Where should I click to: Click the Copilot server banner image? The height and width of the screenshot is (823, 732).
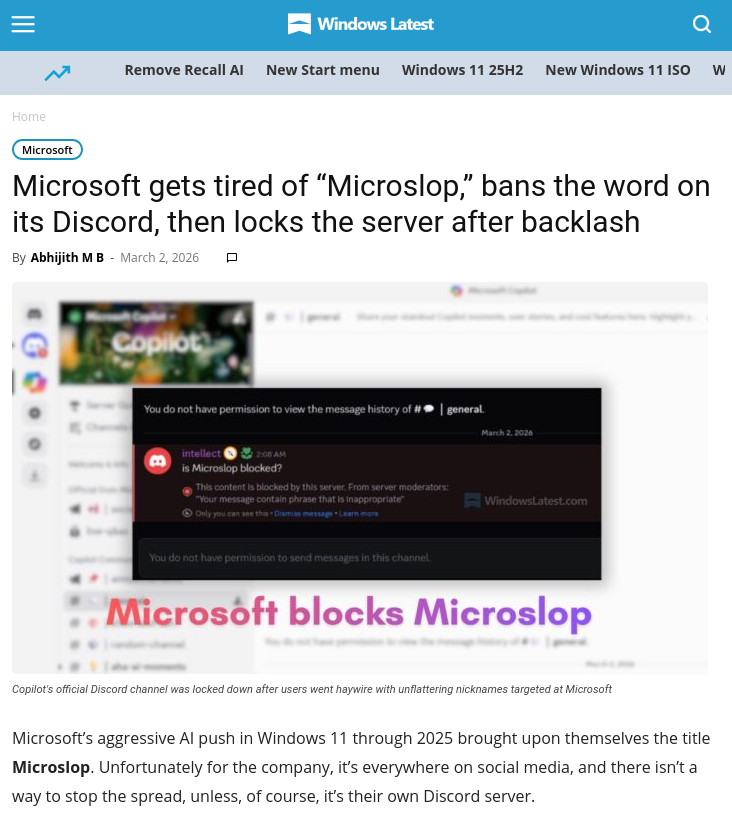click(x=156, y=343)
